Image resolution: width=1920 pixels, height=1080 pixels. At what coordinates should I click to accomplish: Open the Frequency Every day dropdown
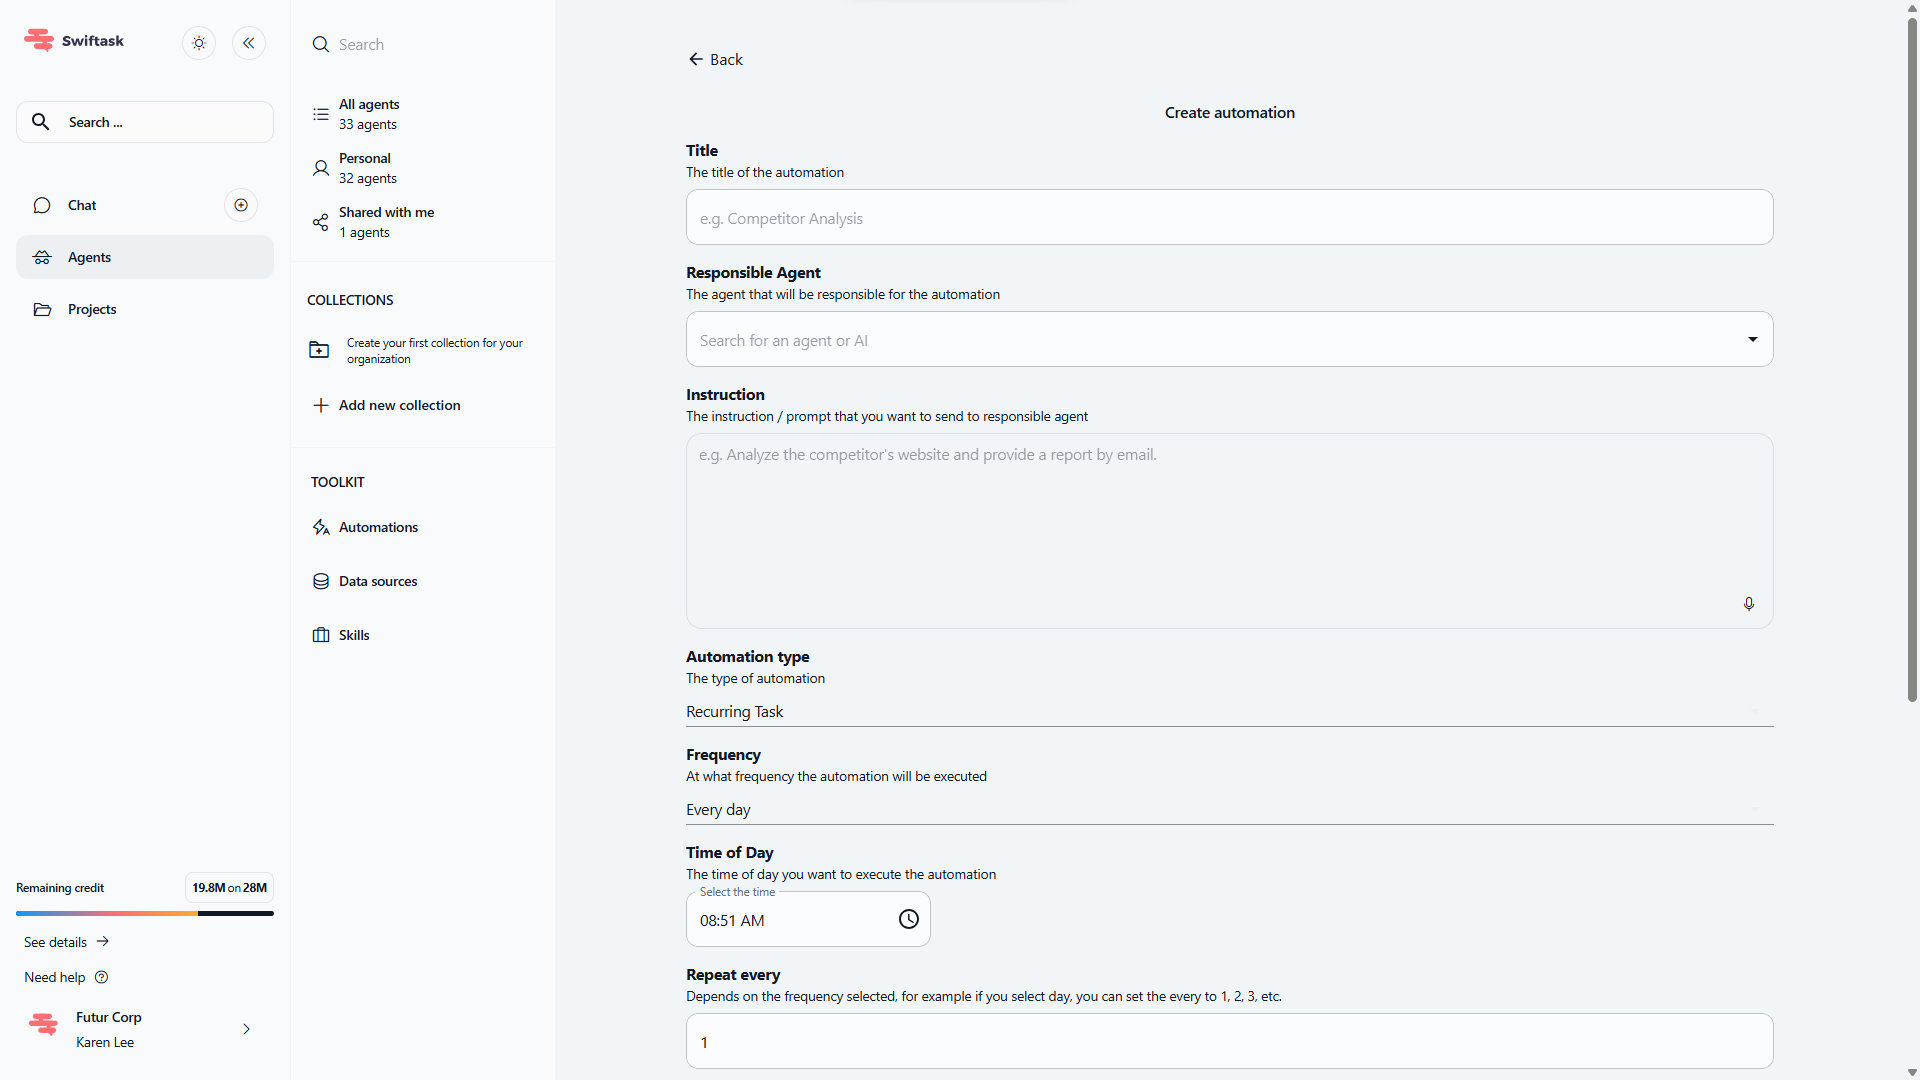[x=1228, y=810]
